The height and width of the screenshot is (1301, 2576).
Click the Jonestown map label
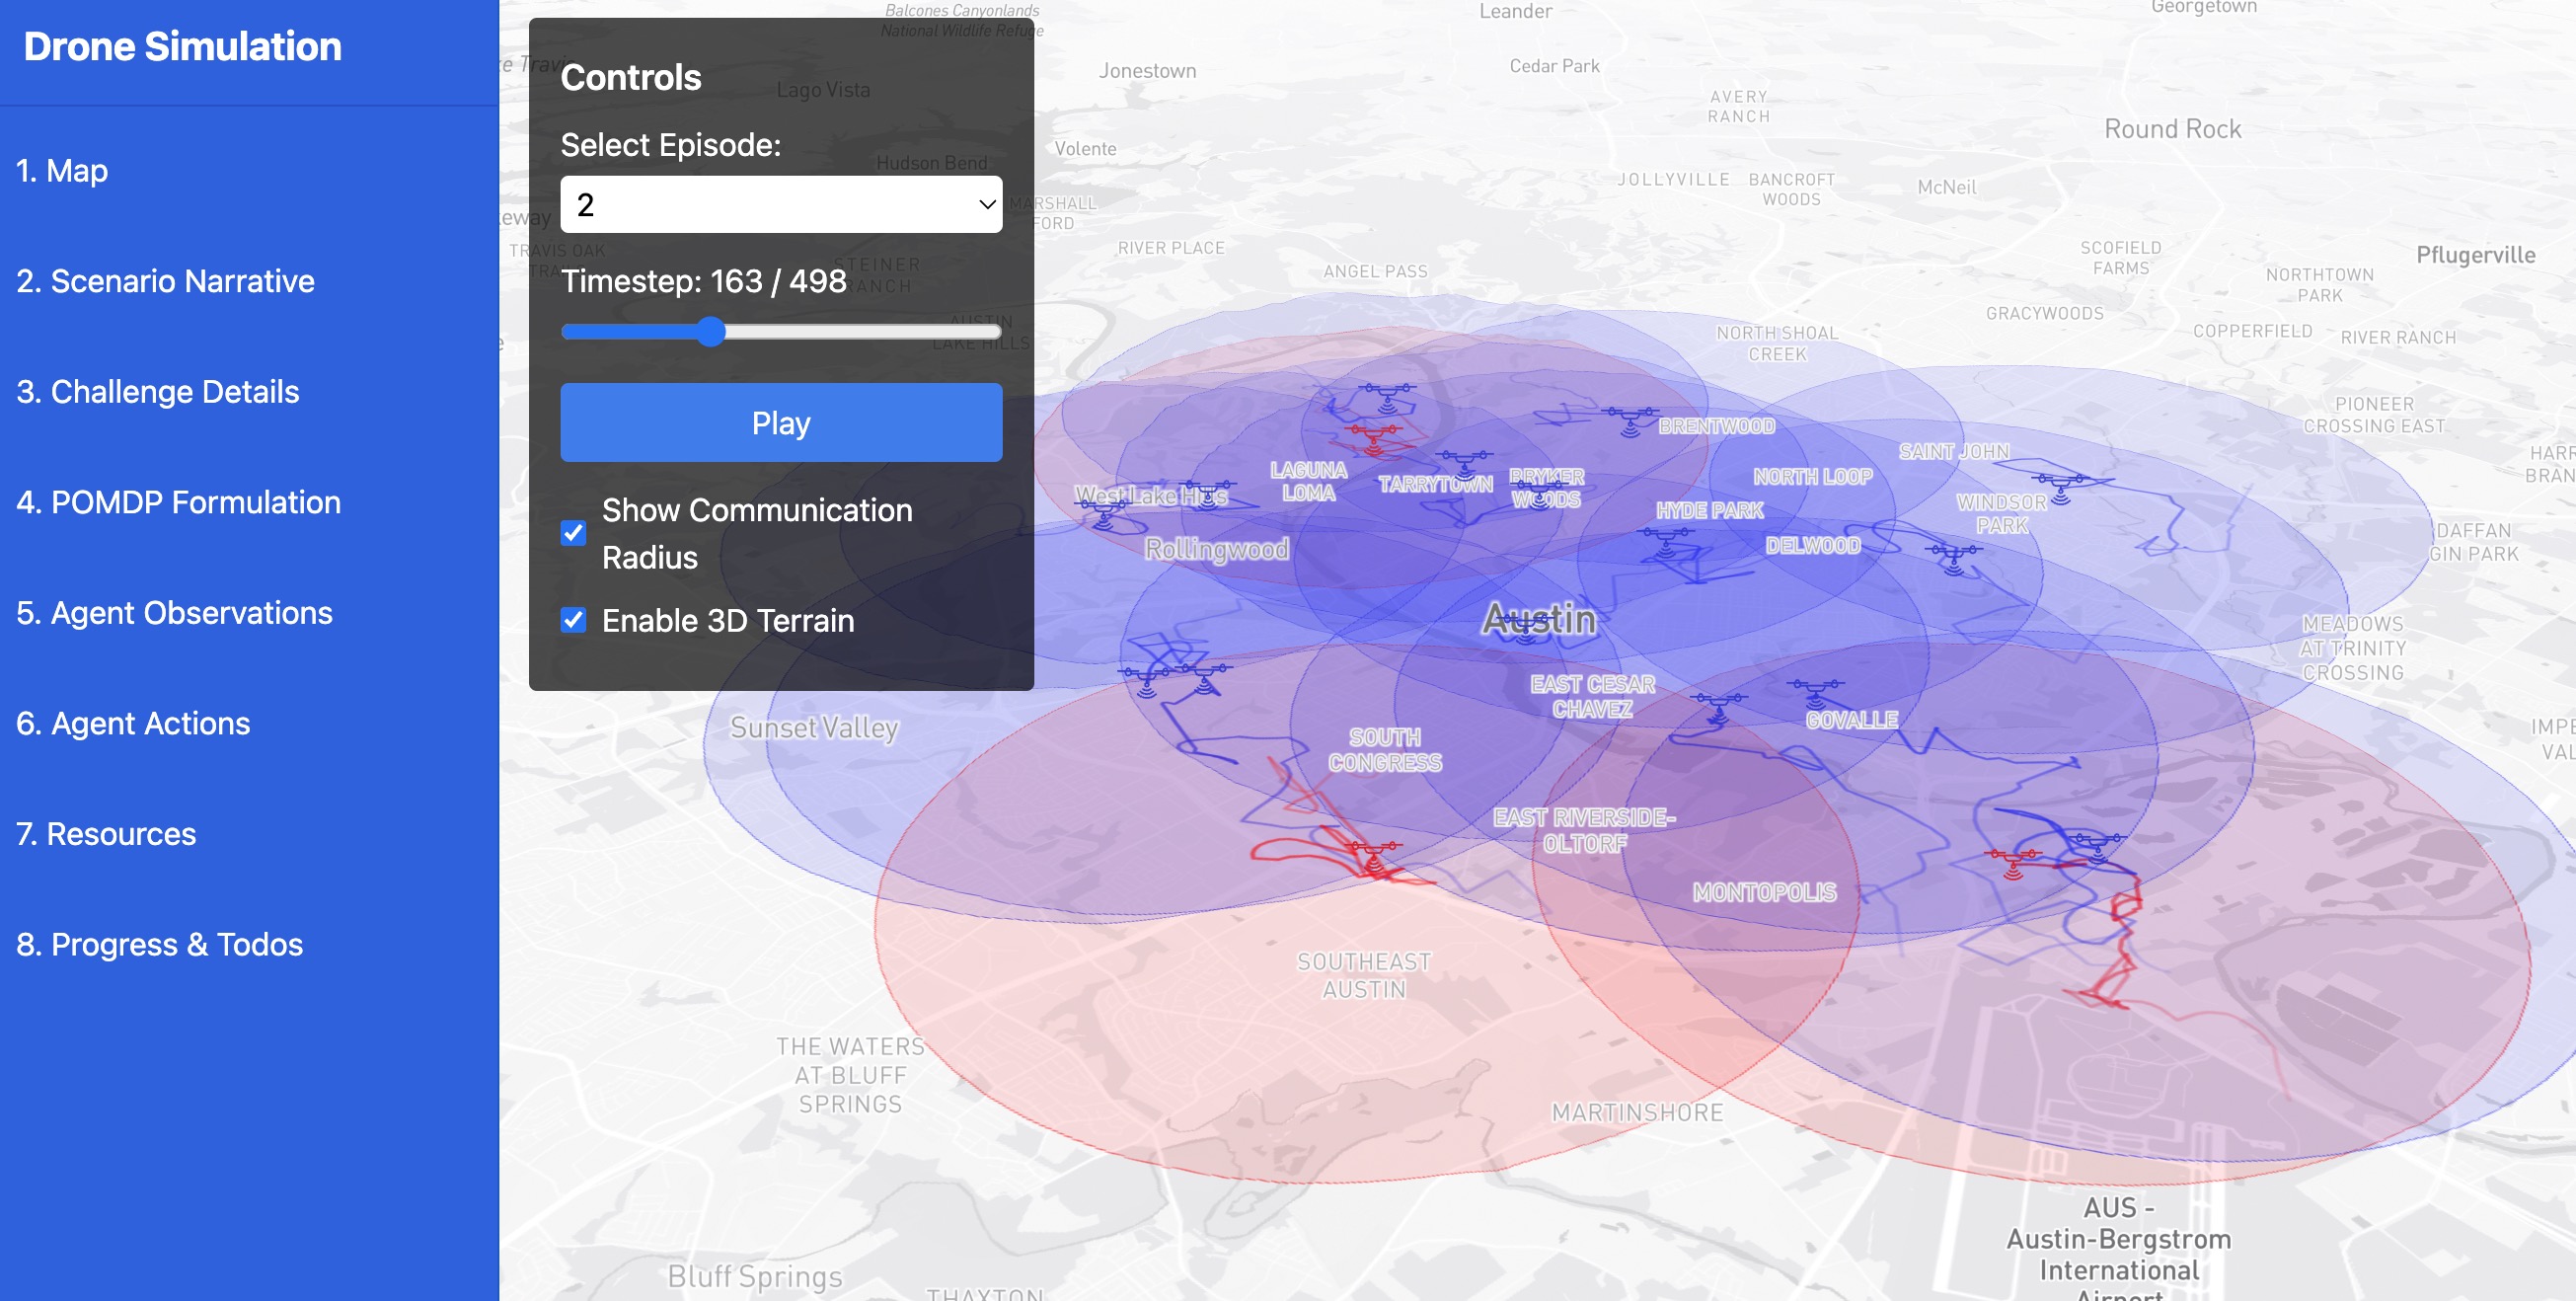pyautogui.click(x=1147, y=71)
